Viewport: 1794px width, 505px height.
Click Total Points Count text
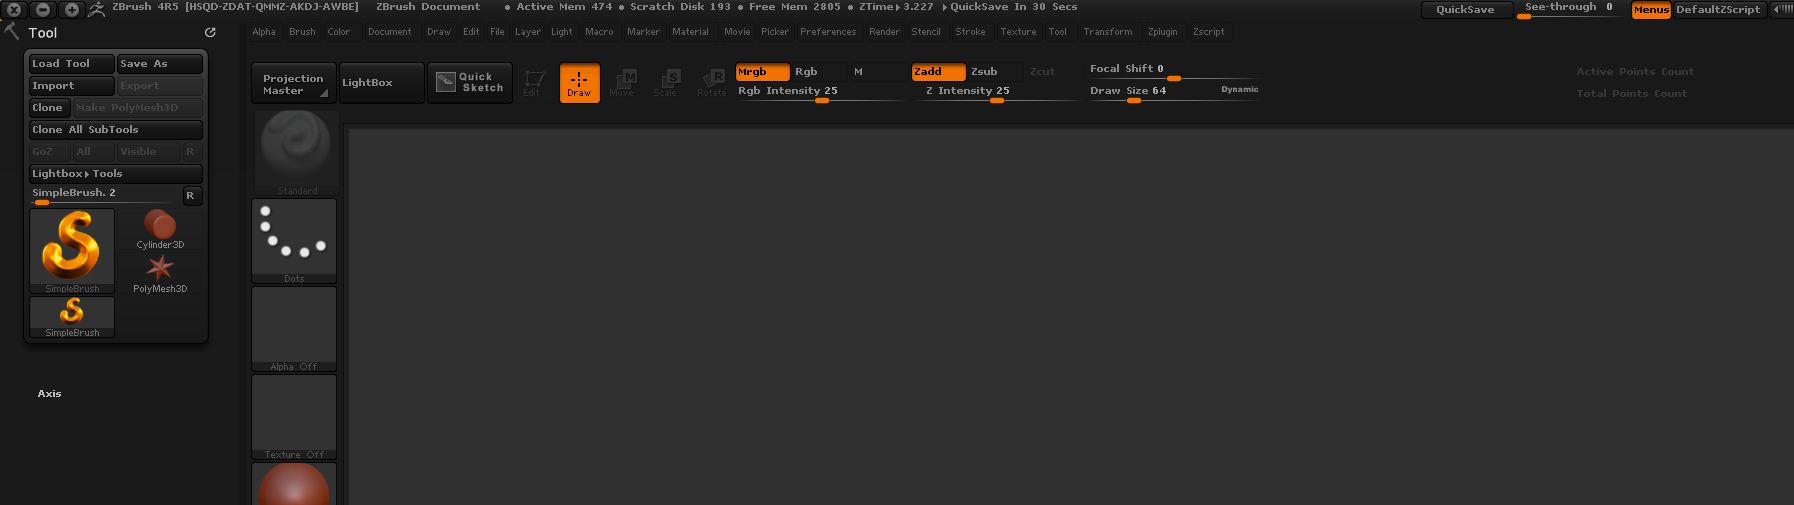pyautogui.click(x=1631, y=94)
